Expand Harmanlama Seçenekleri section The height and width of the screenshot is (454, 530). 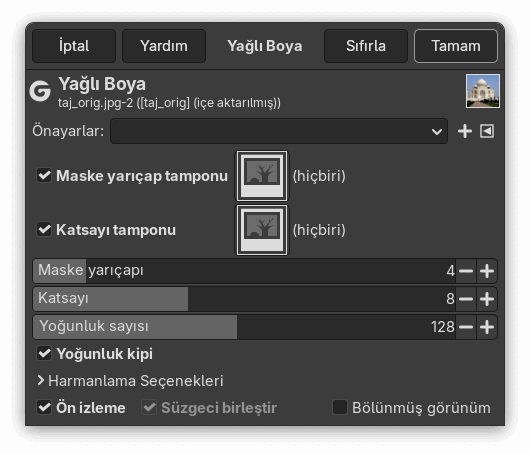(130, 381)
